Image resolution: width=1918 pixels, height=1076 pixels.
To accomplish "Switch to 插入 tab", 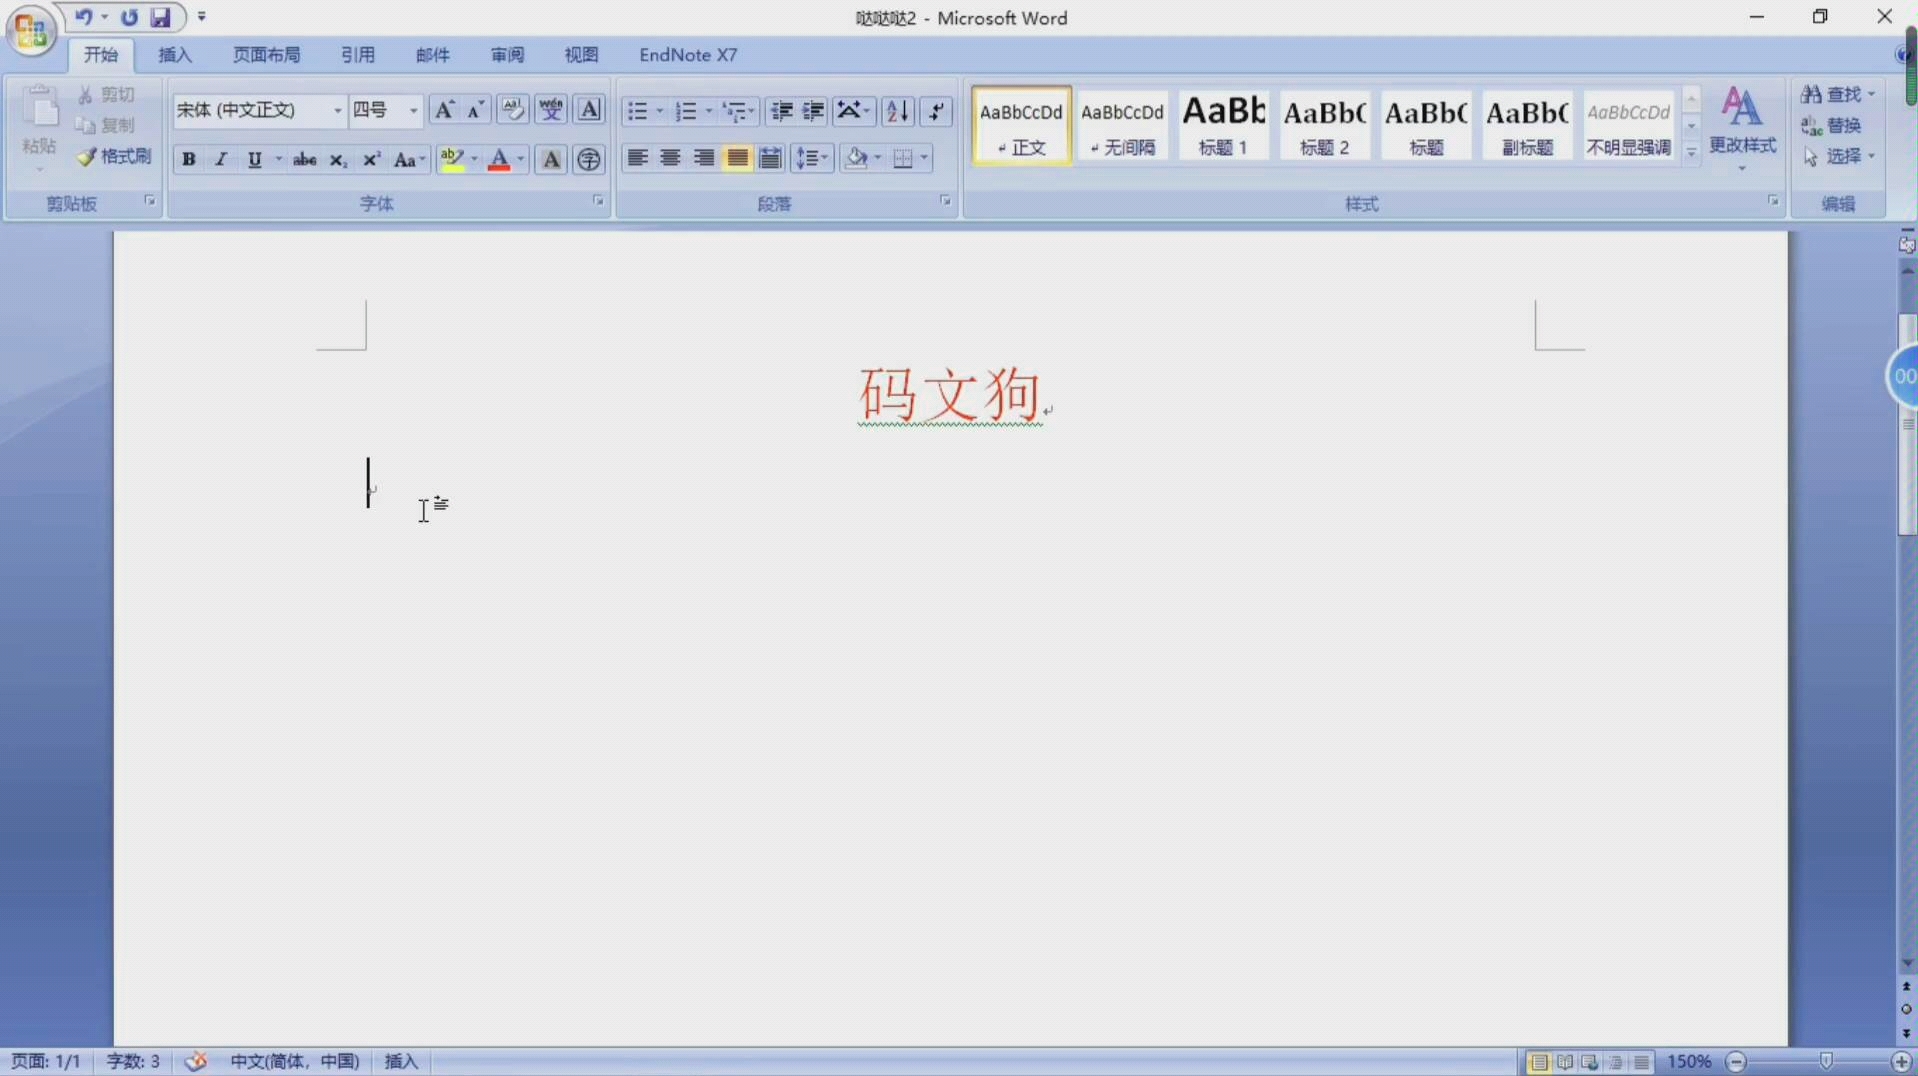I will click(174, 55).
